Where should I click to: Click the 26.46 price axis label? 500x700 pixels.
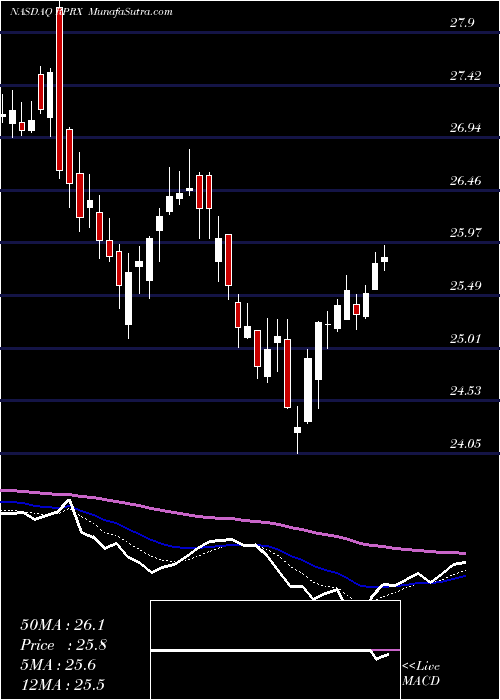click(x=465, y=181)
